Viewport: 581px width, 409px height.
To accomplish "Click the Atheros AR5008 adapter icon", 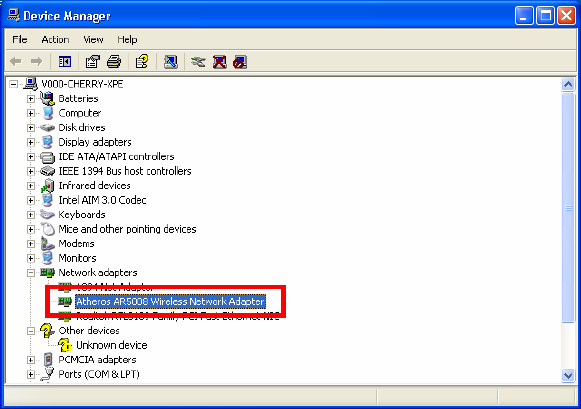I will 65,302.
